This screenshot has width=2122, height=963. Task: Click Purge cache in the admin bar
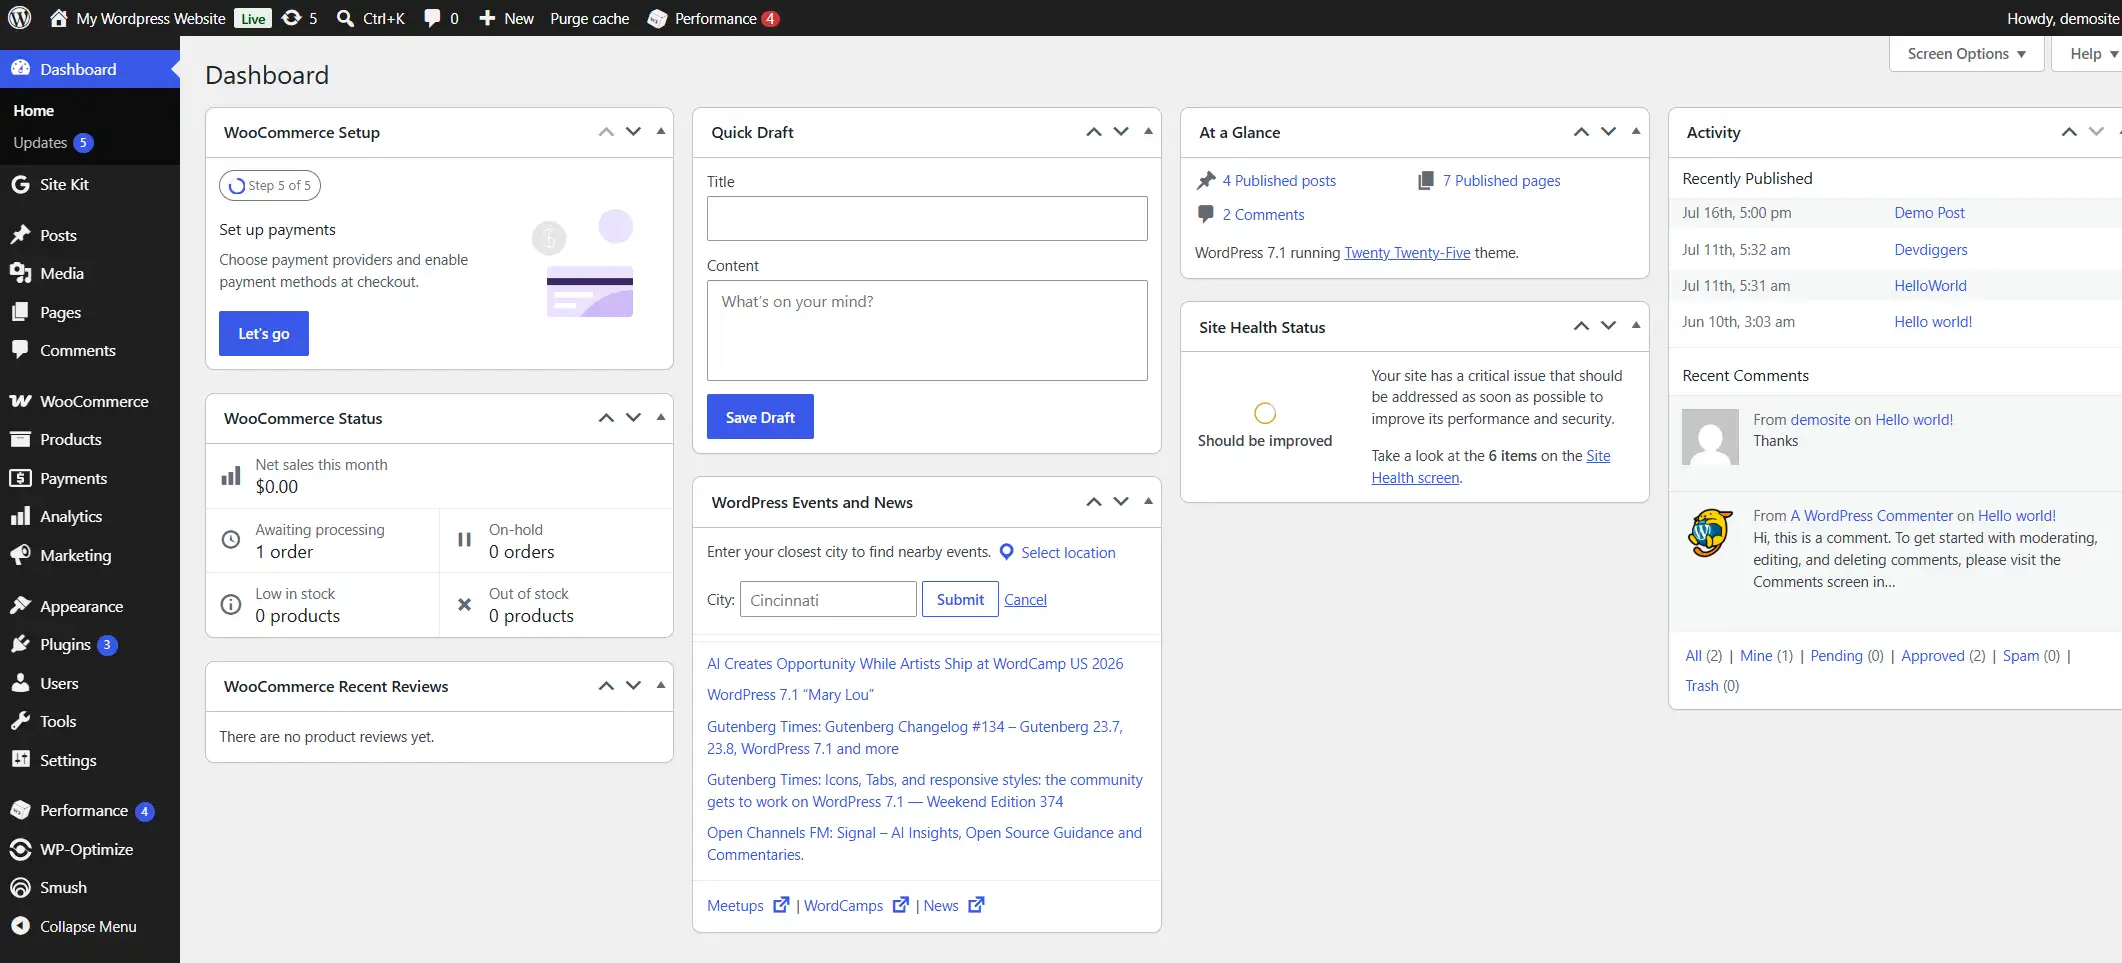(589, 18)
